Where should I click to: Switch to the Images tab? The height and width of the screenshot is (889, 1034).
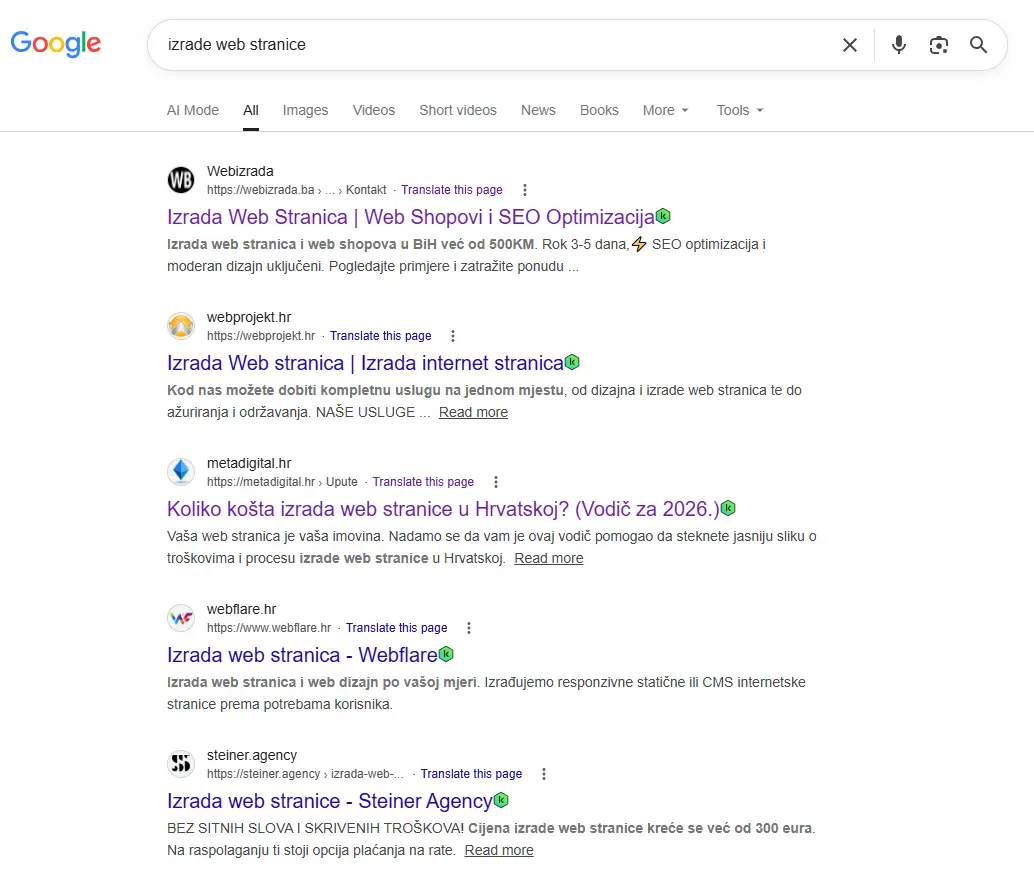coord(305,110)
